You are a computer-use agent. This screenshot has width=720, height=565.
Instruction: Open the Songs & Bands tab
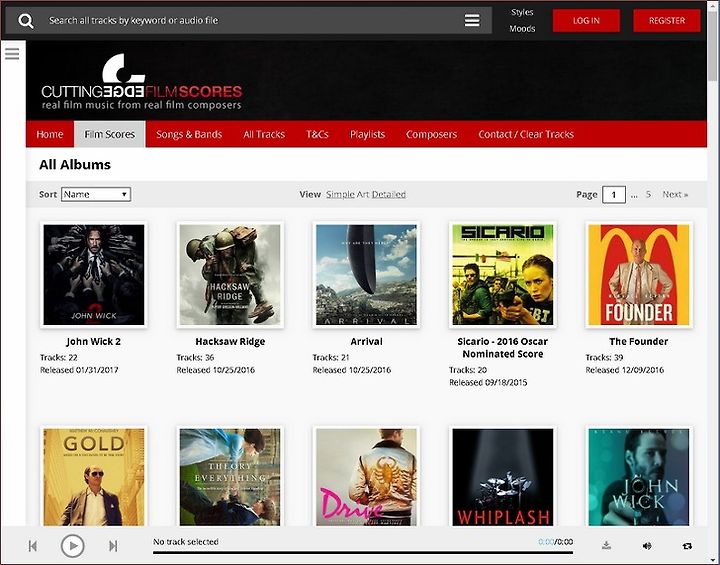(189, 134)
